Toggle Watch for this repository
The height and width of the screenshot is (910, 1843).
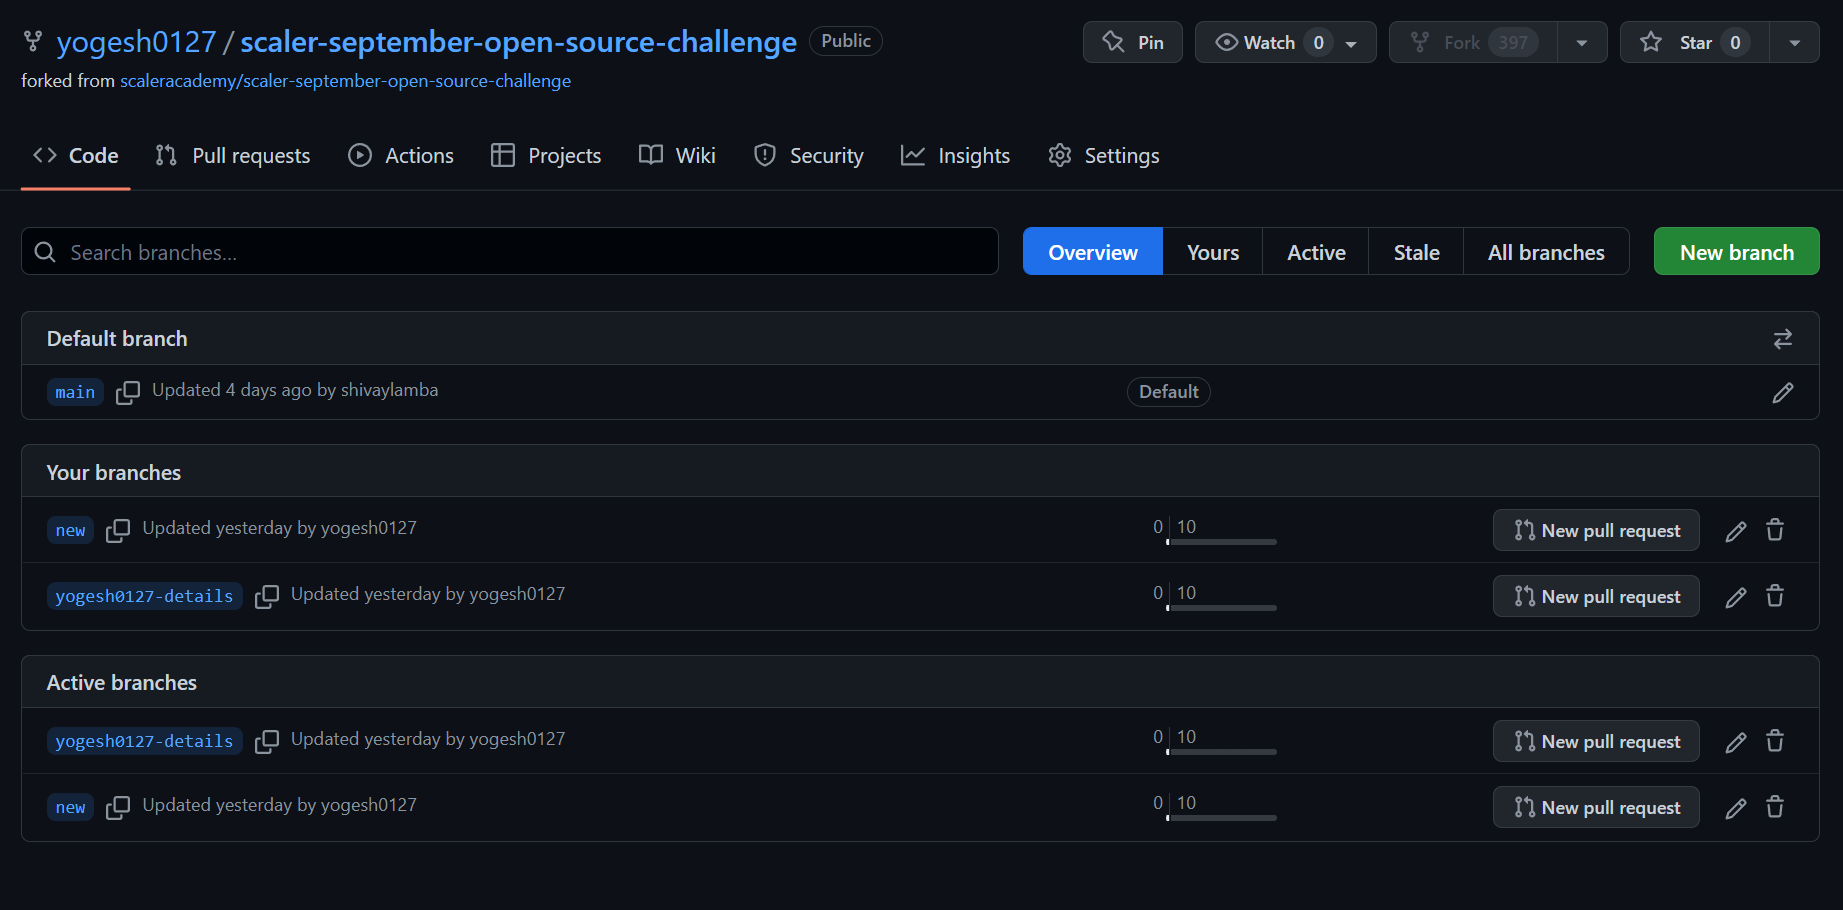click(1272, 42)
